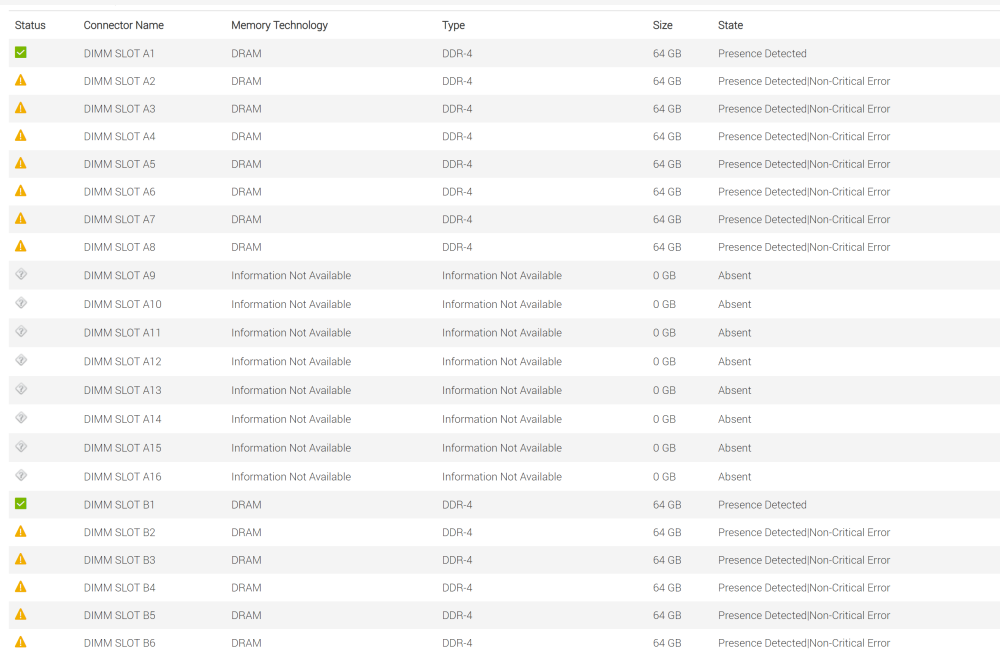Select the DIMM SLOT A12 connector name
The height and width of the screenshot is (649, 1000).
tap(122, 361)
